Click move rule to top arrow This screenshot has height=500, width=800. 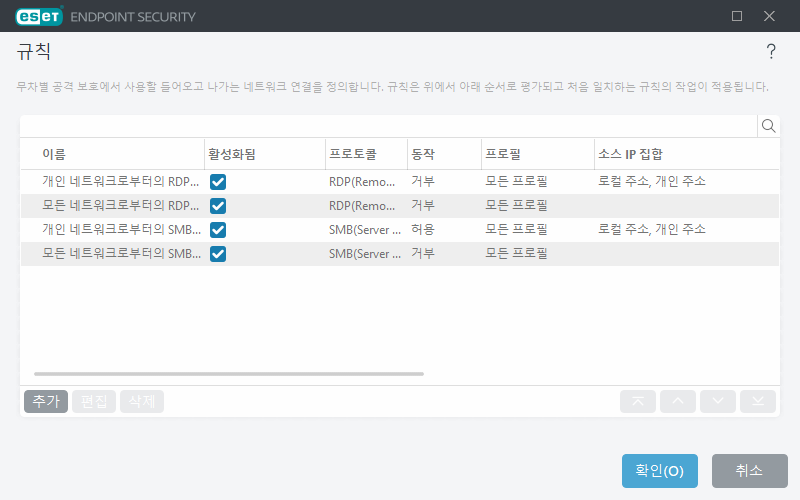click(x=638, y=401)
